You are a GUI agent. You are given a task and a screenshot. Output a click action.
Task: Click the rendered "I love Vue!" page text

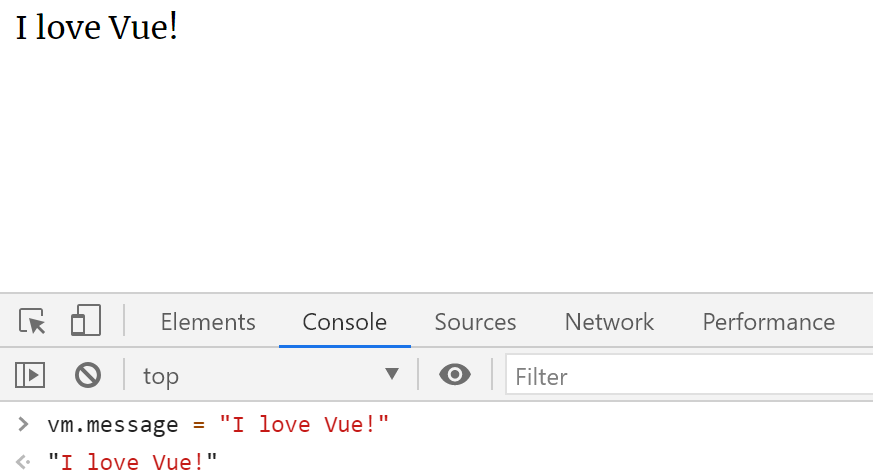(97, 27)
